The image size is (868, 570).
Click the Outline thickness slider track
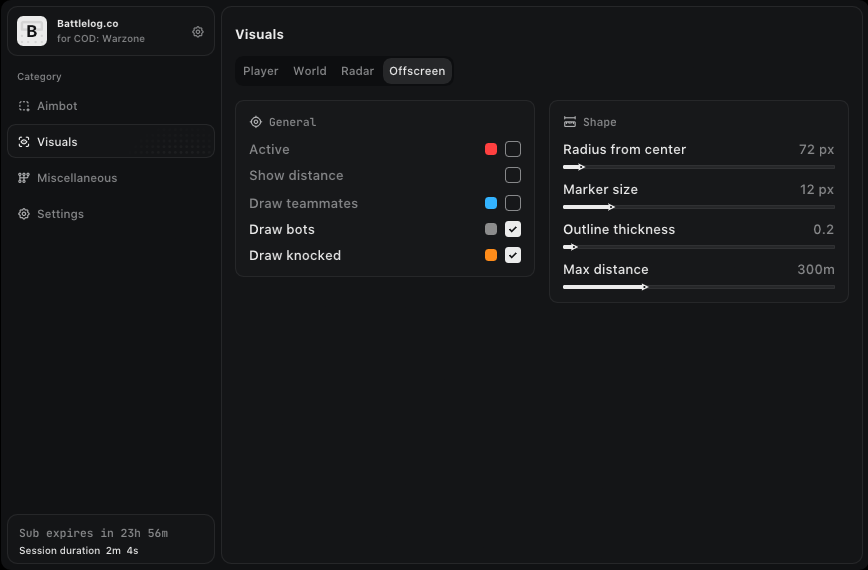pyautogui.click(x=699, y=247)
